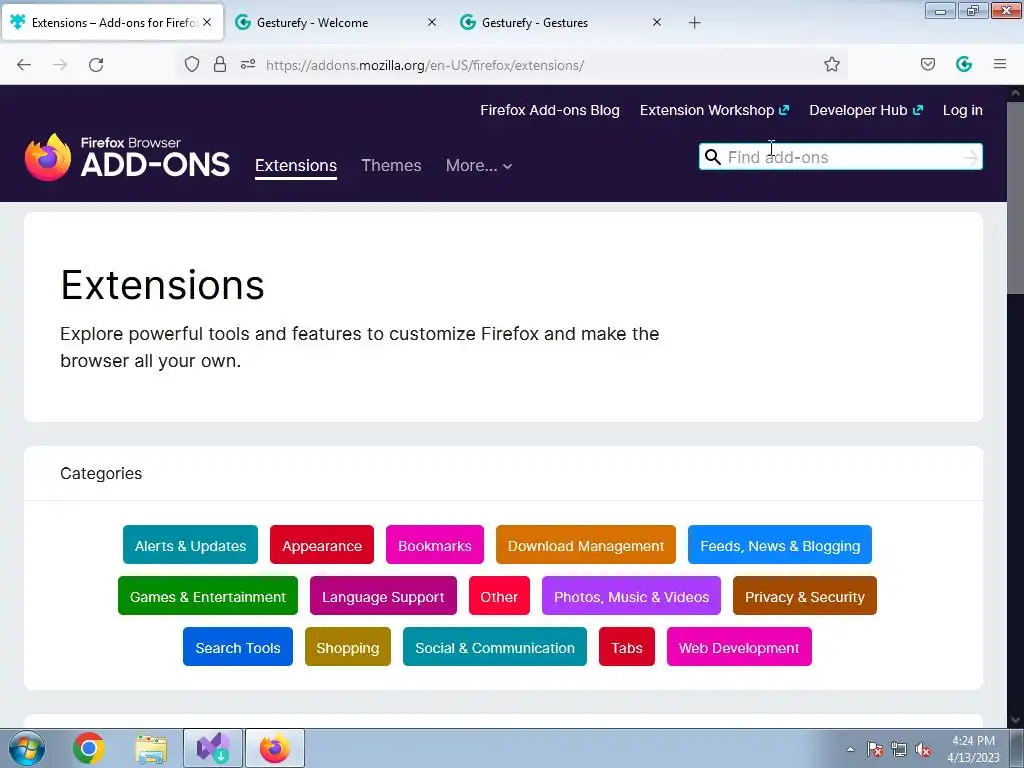Image resolution: width=1024 pixels, height=768 pixels.
Task: Browse the Other category
Action: [x=499, y=596]
